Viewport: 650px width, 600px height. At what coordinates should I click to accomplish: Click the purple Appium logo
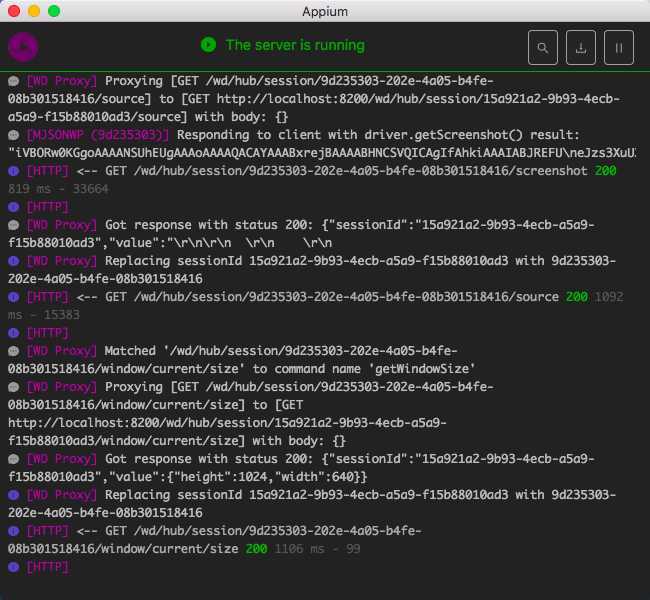tap(23, 47)
